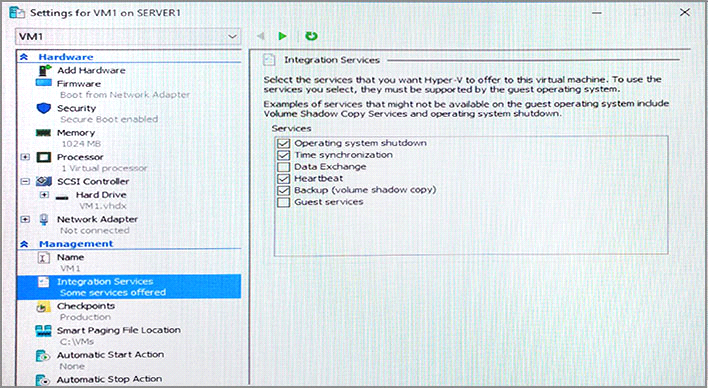
Task: Click the 'Boot from Network Adapter' text
Action: pos(125,95)
